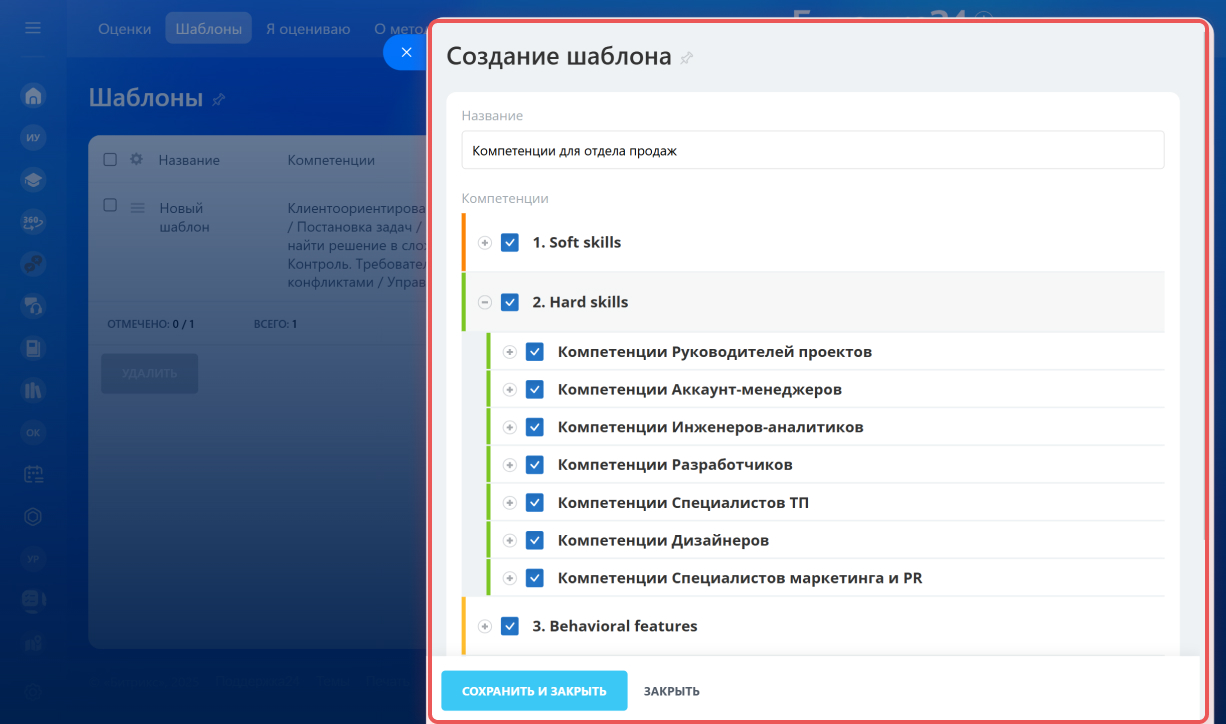This screenshot has width=1226, height=724.
Task: Uncheck the Компетенции Дизайнеров checkbox
Action: (x=535, y=540)
